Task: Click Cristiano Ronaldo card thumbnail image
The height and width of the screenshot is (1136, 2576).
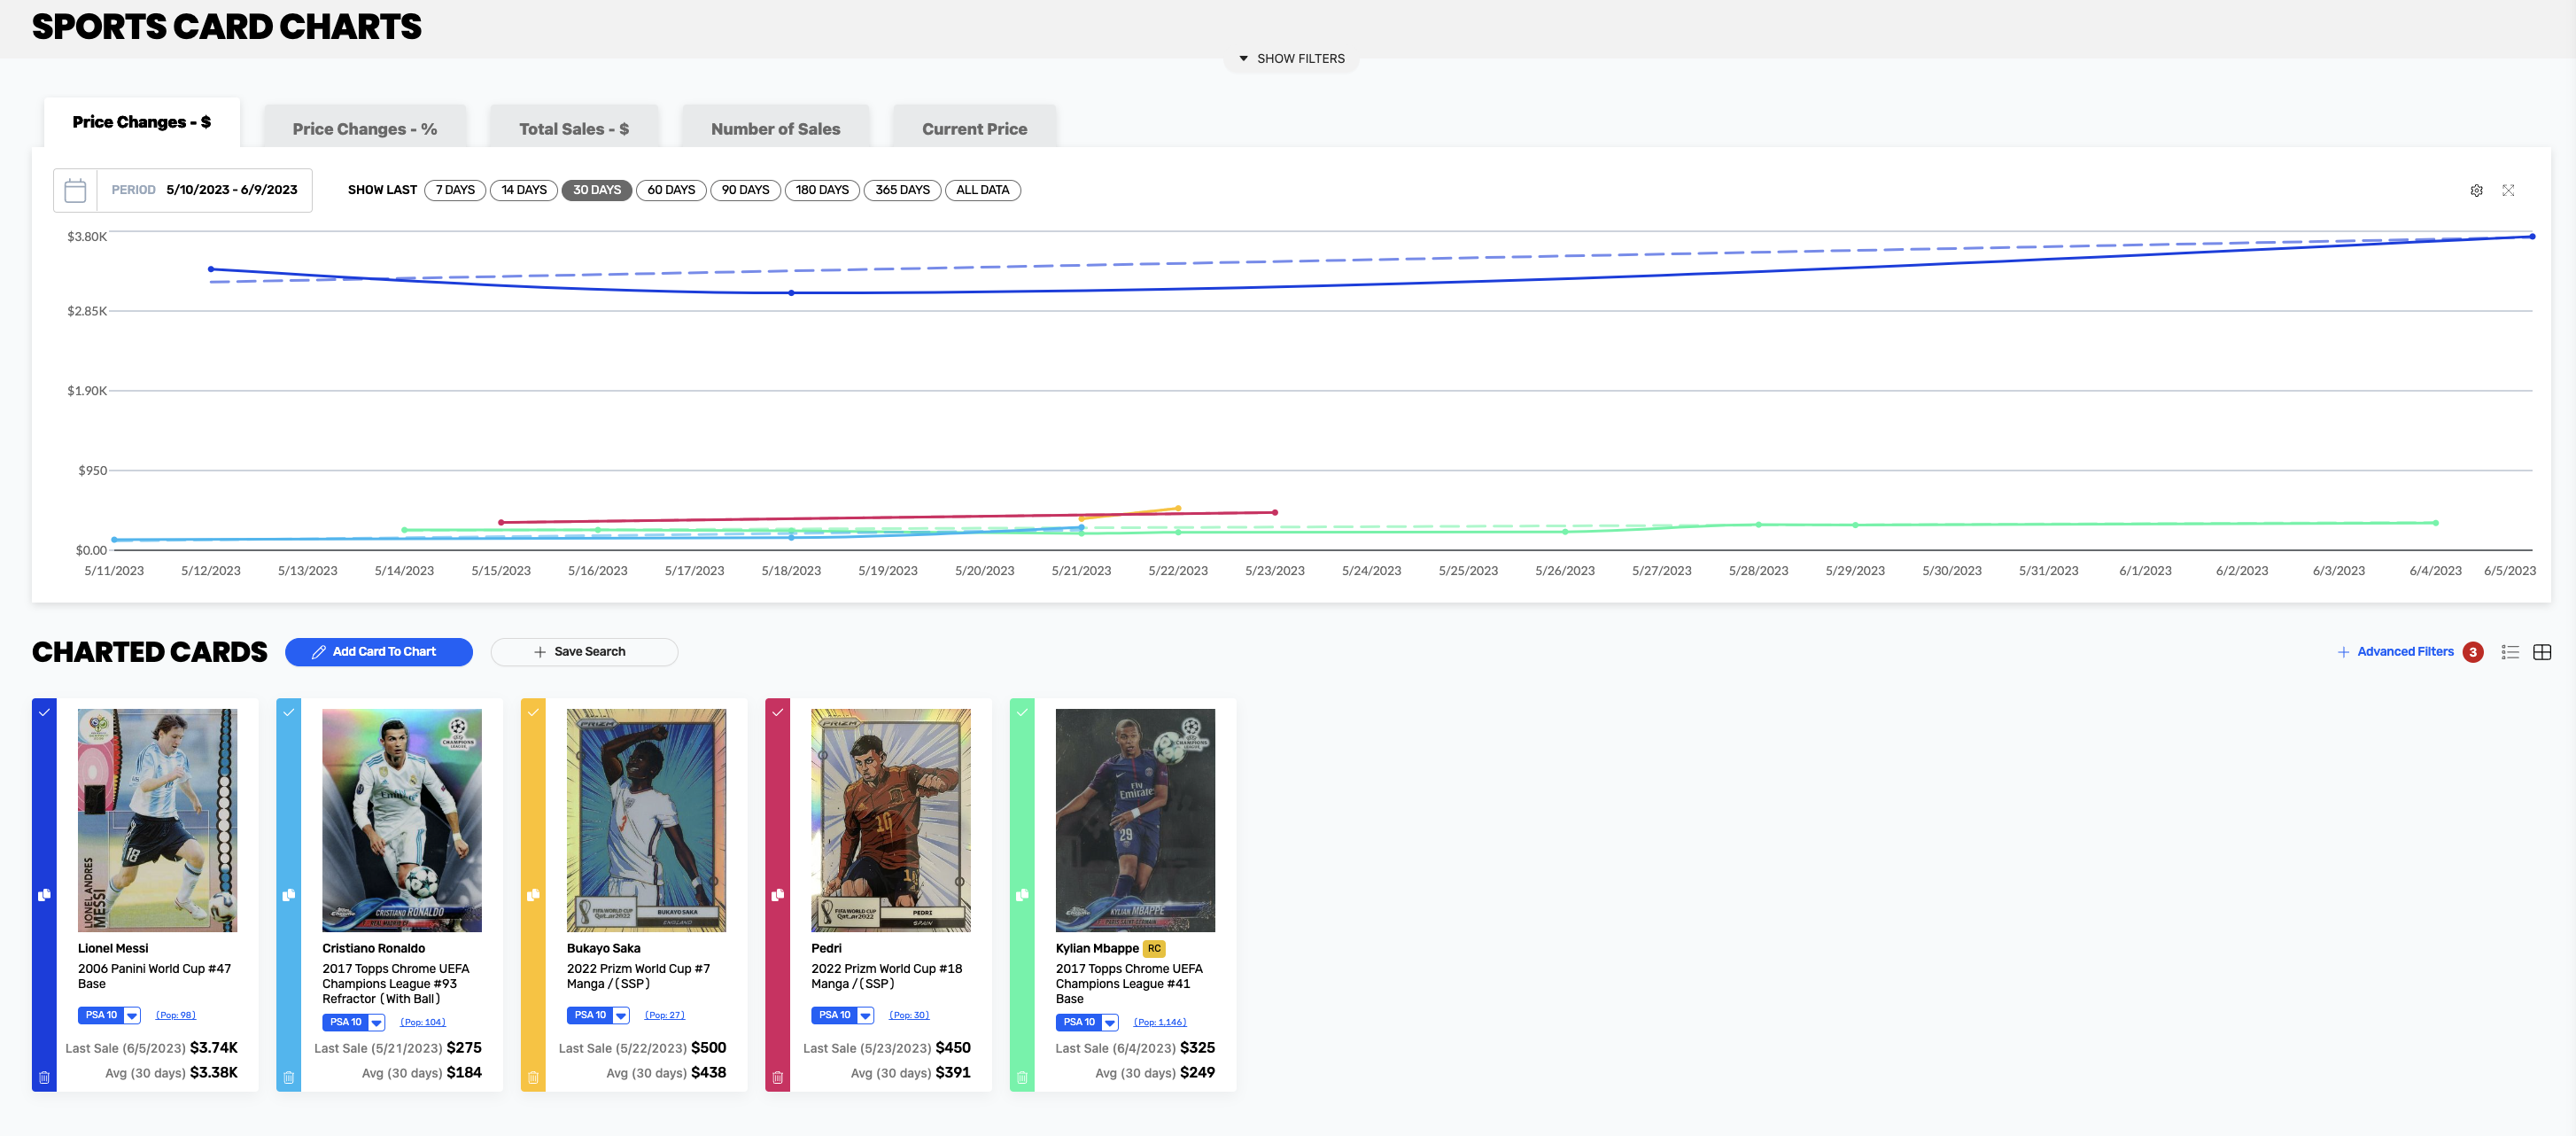Action: [402, 821]
